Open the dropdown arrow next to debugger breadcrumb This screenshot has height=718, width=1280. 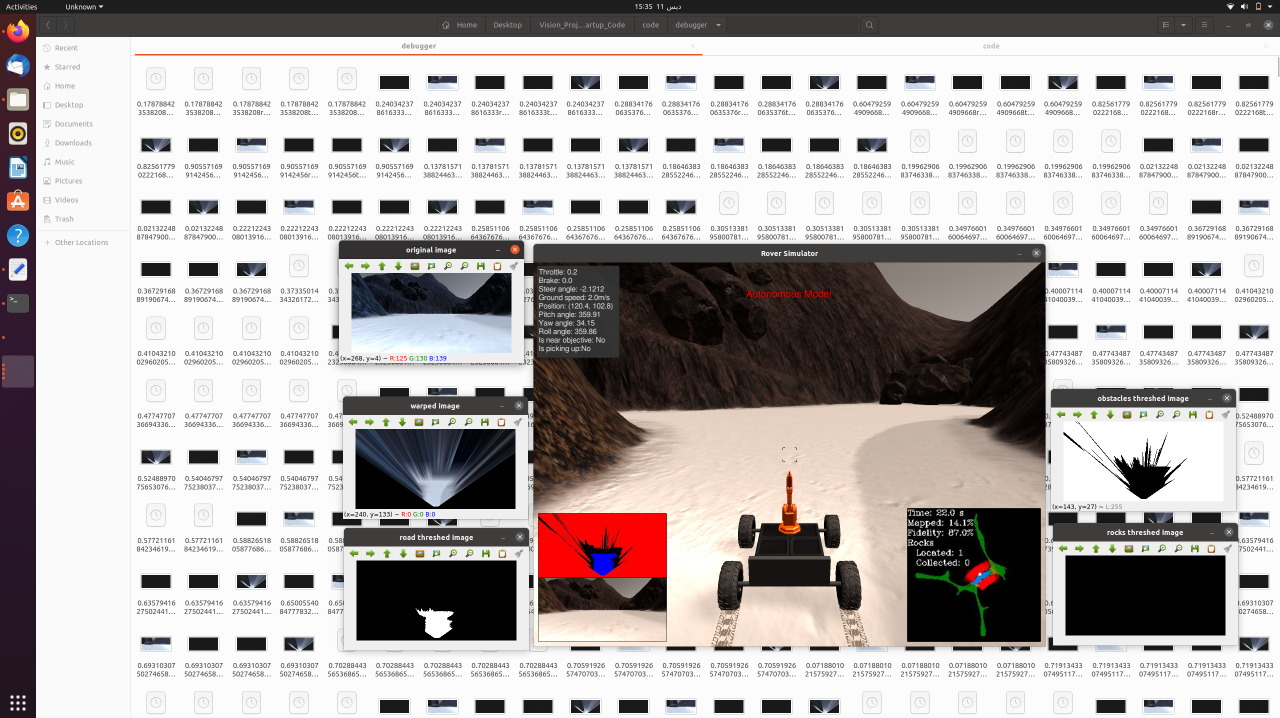(x=718, y=25)
